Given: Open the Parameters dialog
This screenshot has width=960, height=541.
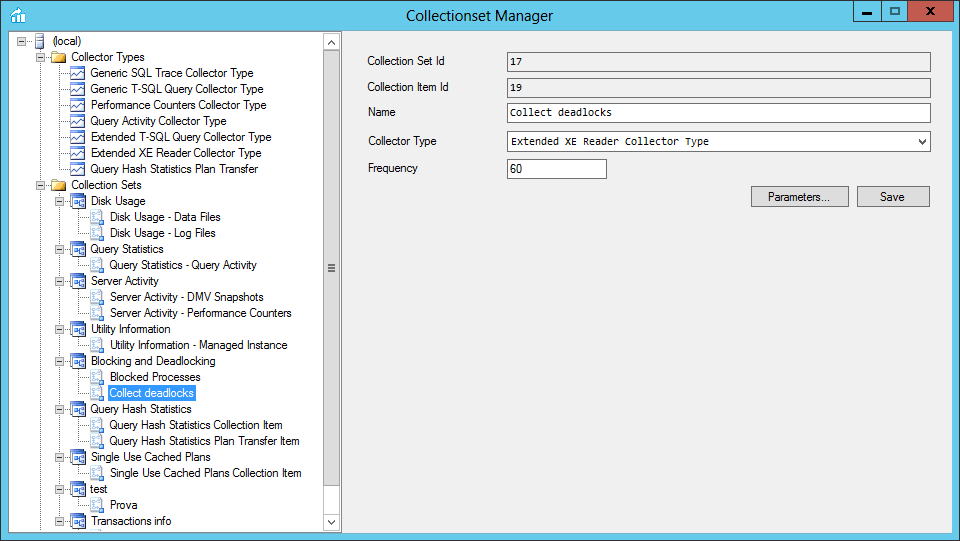Looking at the screenshot, I should coord(799,197).
